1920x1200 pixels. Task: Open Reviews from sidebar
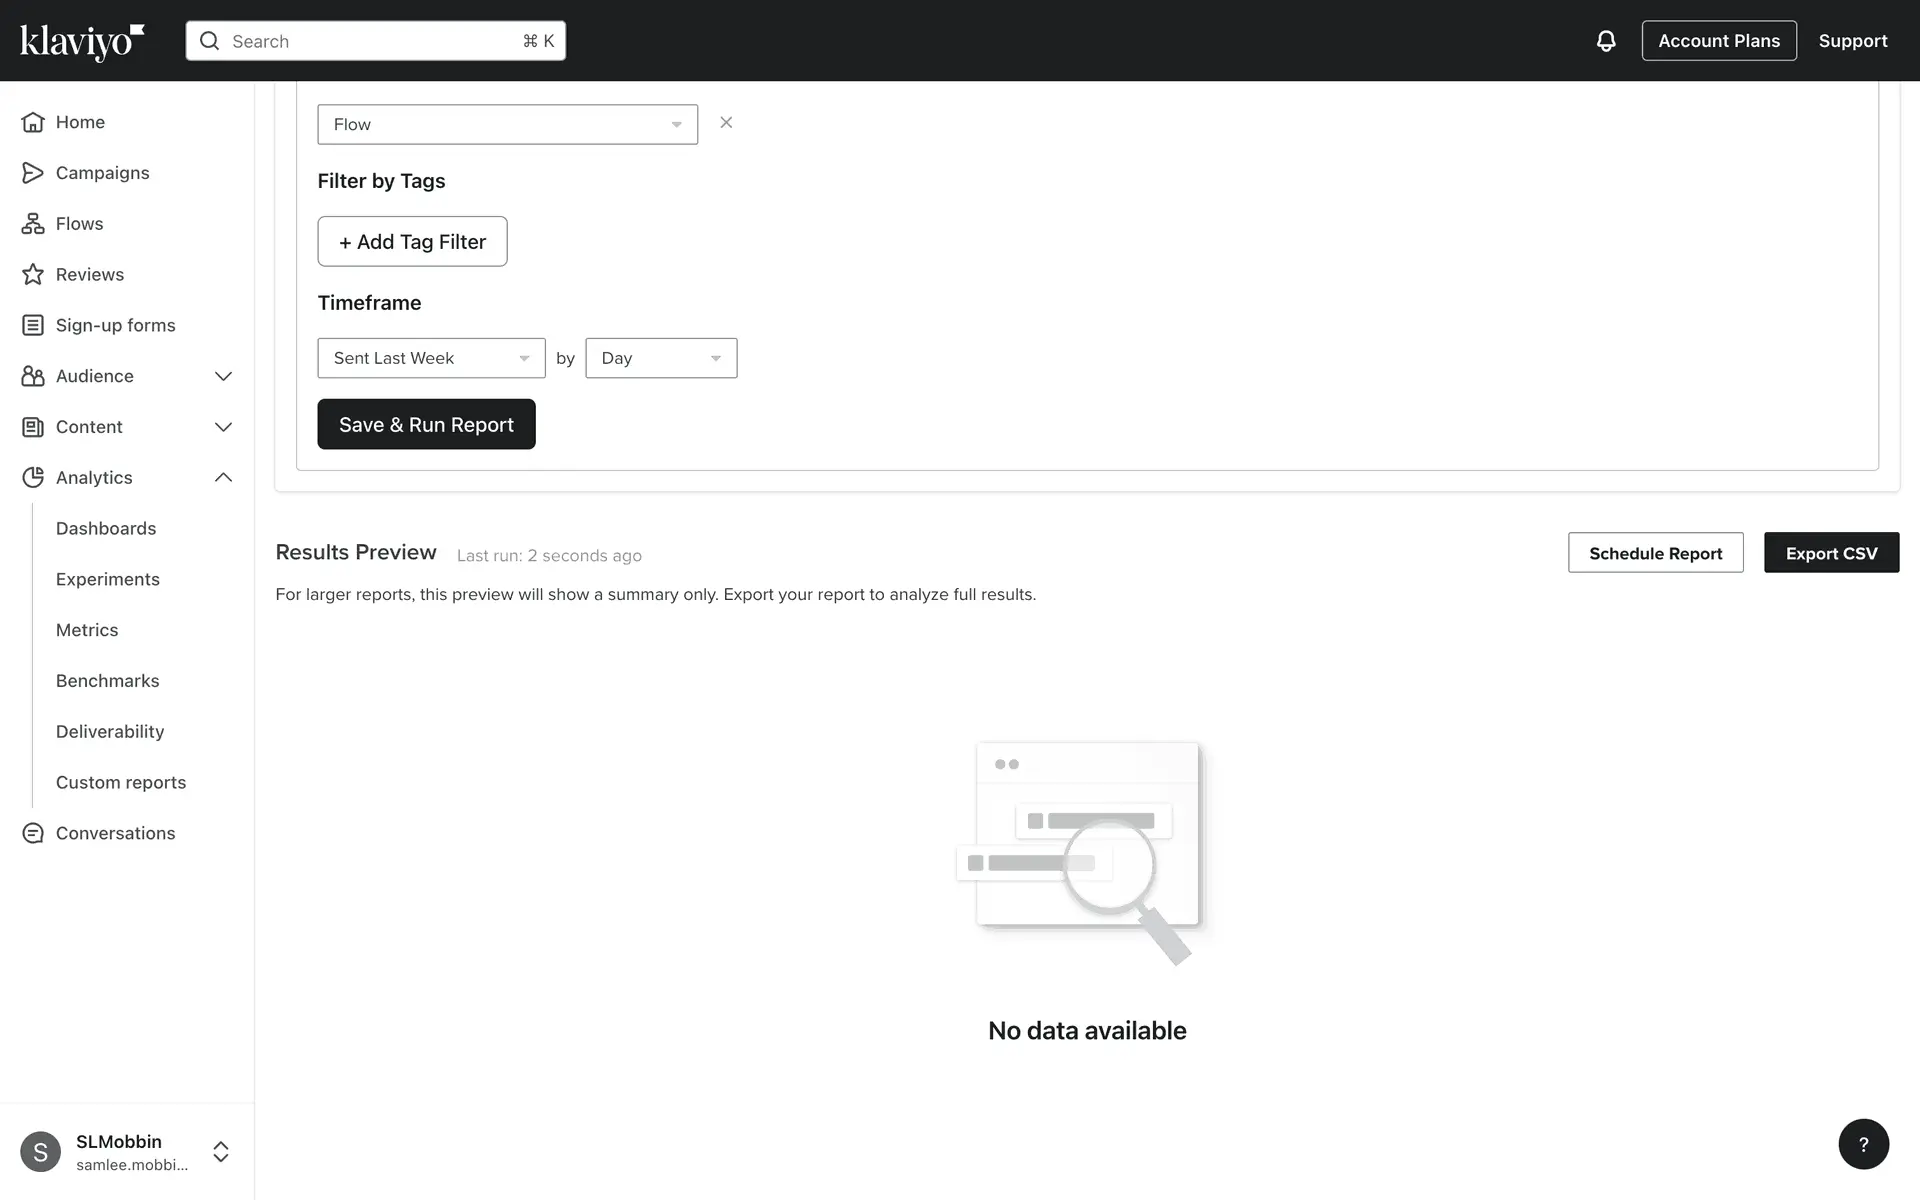tap(89, 275)
